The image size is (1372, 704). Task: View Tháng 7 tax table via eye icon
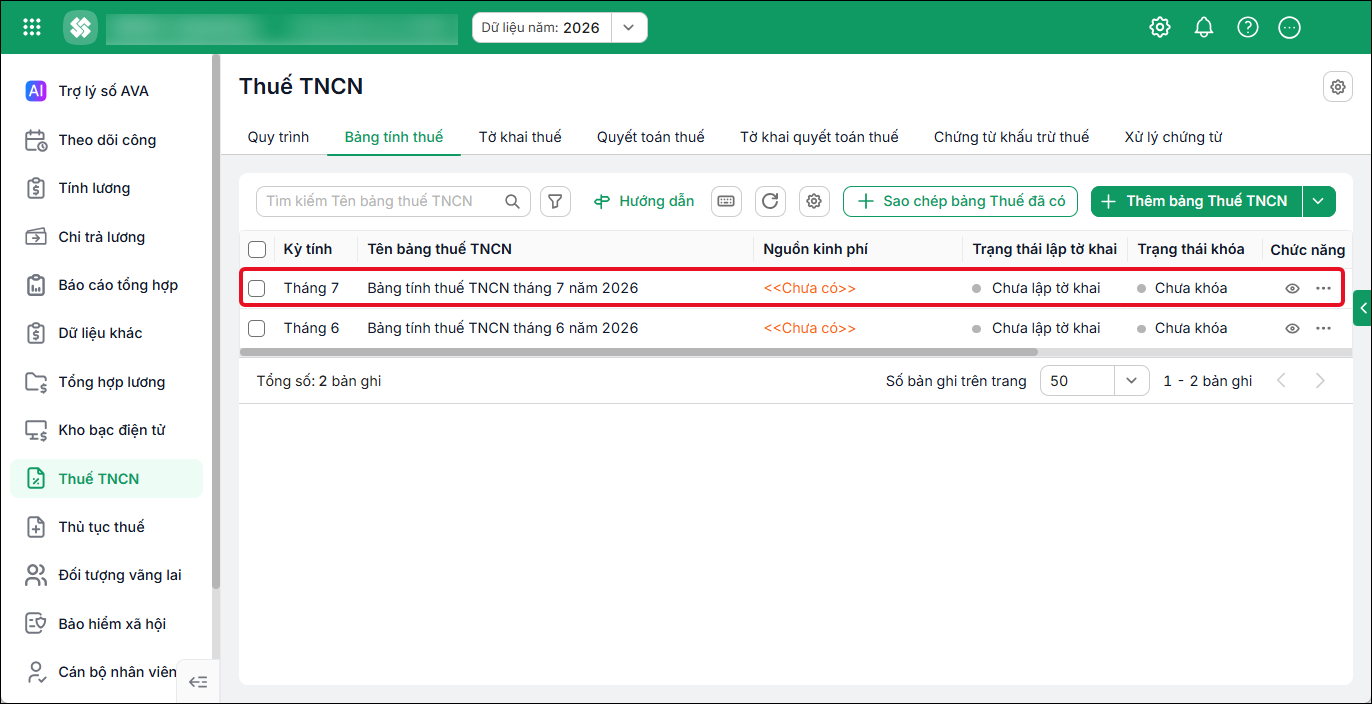[x=1292, y=288]
